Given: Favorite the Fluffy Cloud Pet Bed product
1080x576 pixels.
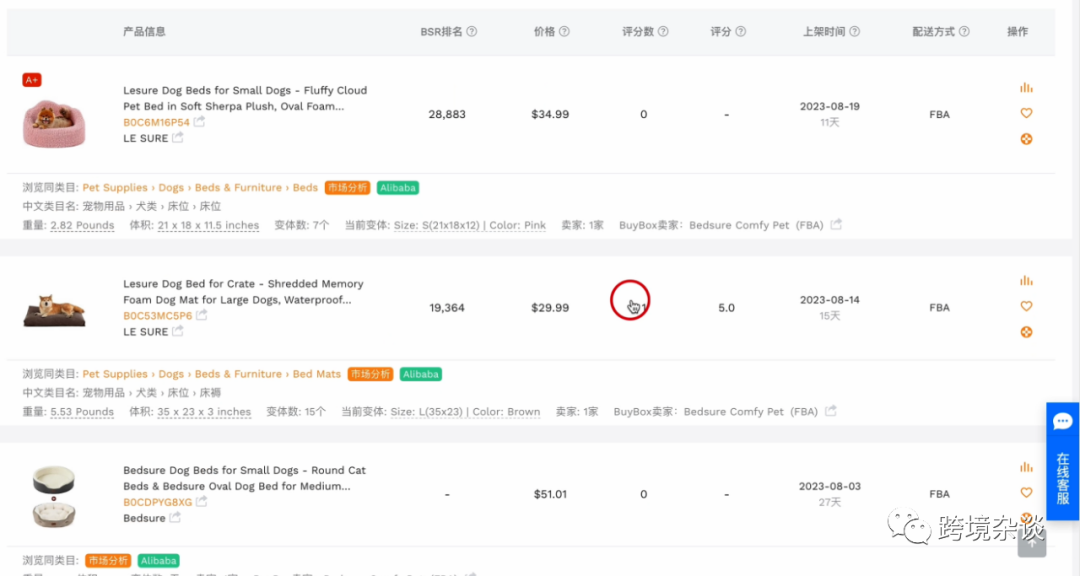Looking at the screenshot, I should tap(1026, 113).
